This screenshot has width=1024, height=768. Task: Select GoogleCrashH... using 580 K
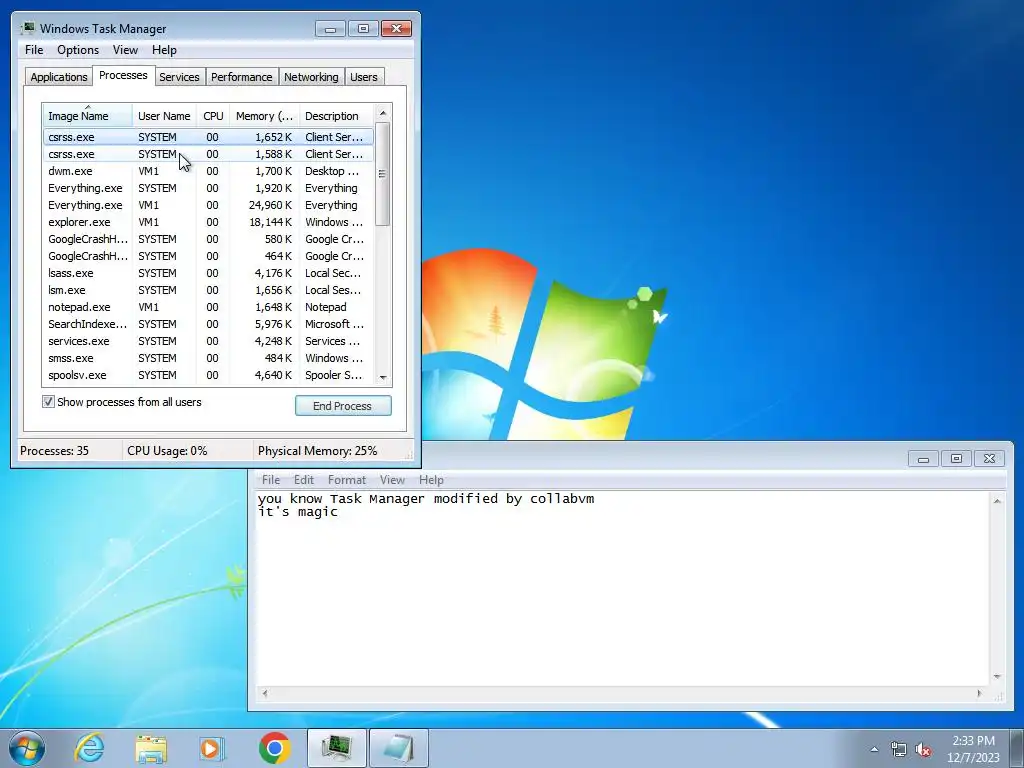pos(208,239)
